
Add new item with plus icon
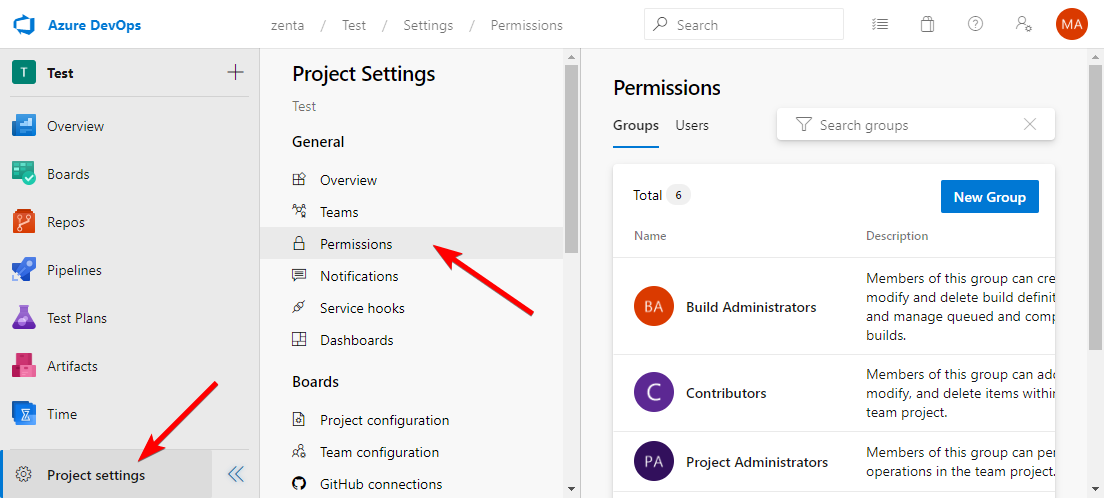pyautogui.click(x=235, y=72)
